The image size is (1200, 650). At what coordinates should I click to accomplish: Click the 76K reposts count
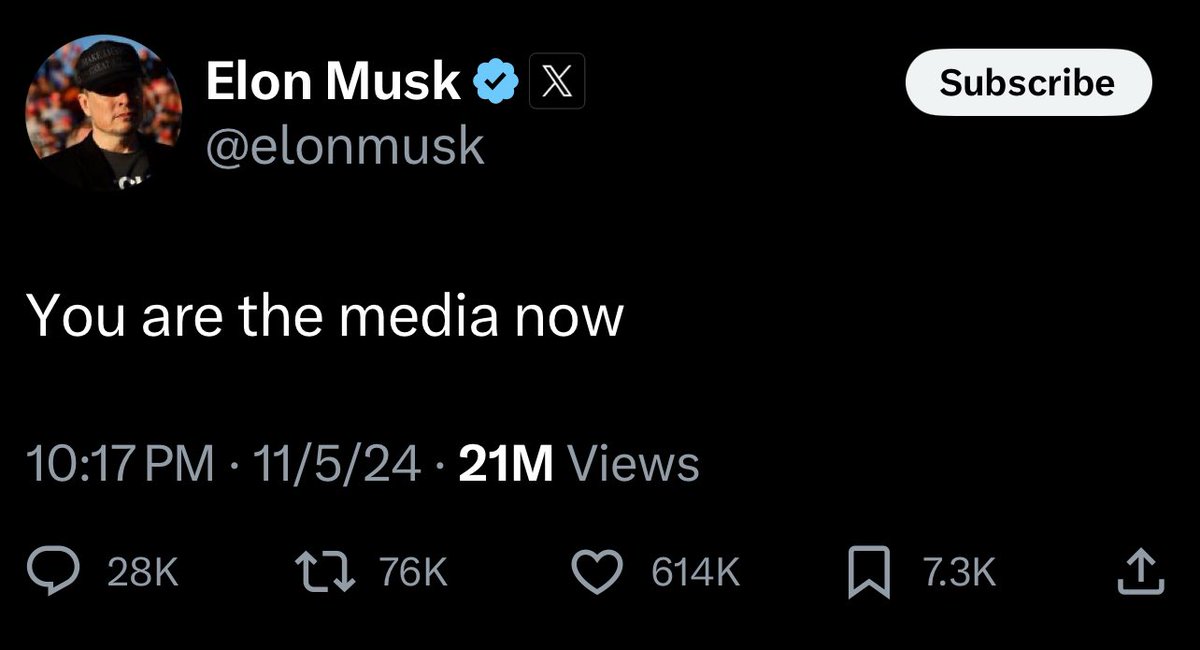click(x=413, y=573)
